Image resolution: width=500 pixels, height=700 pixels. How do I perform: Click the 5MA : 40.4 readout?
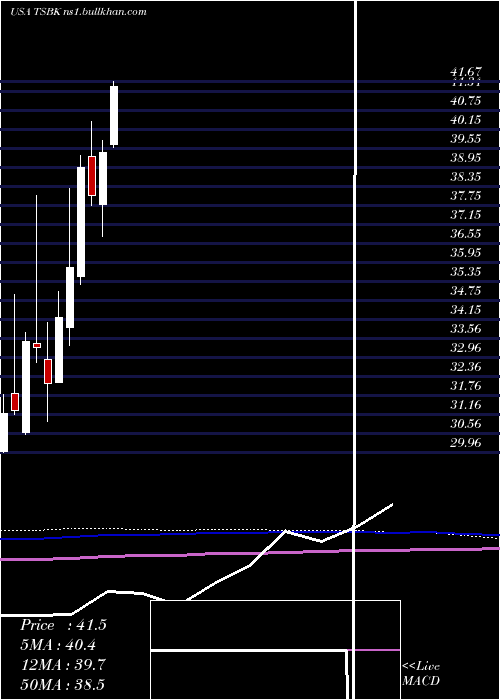point(58,645)
